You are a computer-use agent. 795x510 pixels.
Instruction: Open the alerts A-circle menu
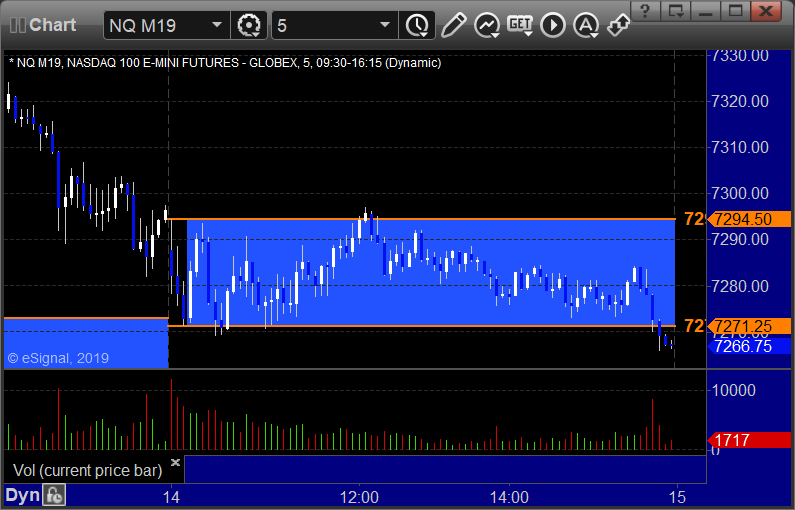point(586,25)
